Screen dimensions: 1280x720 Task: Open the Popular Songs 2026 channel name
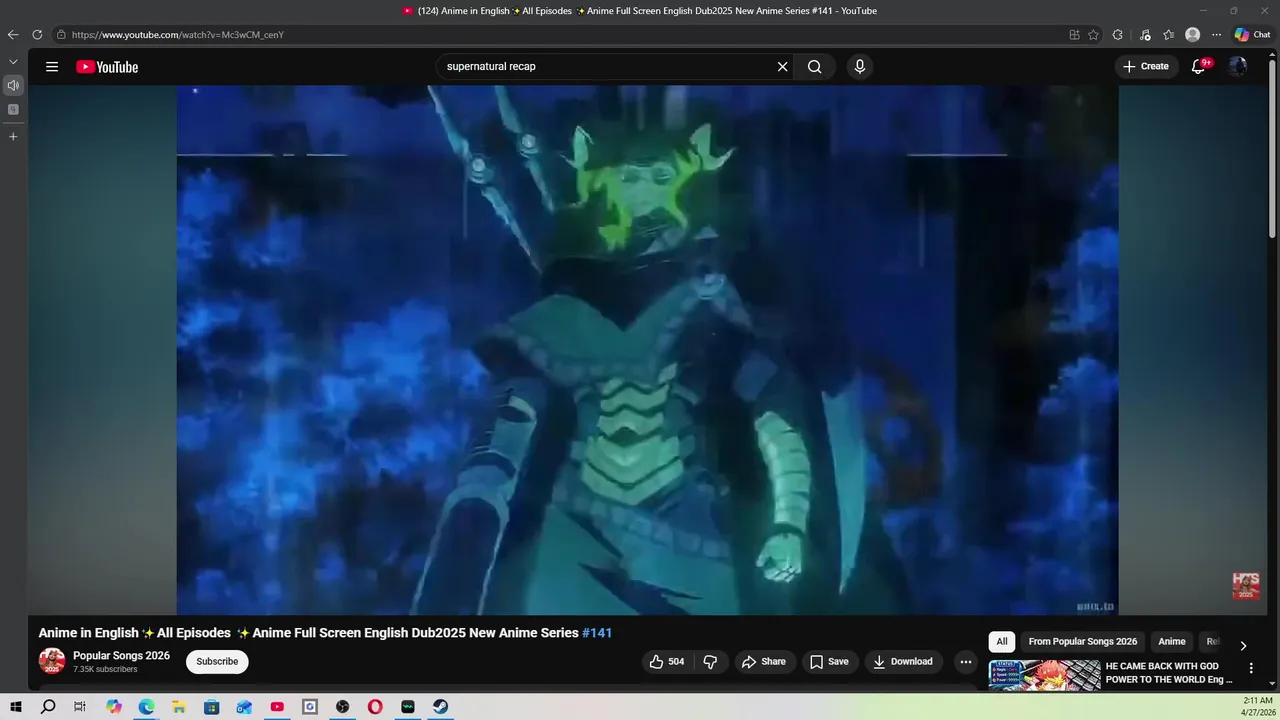pyautogui.click(x=121, y=656)
